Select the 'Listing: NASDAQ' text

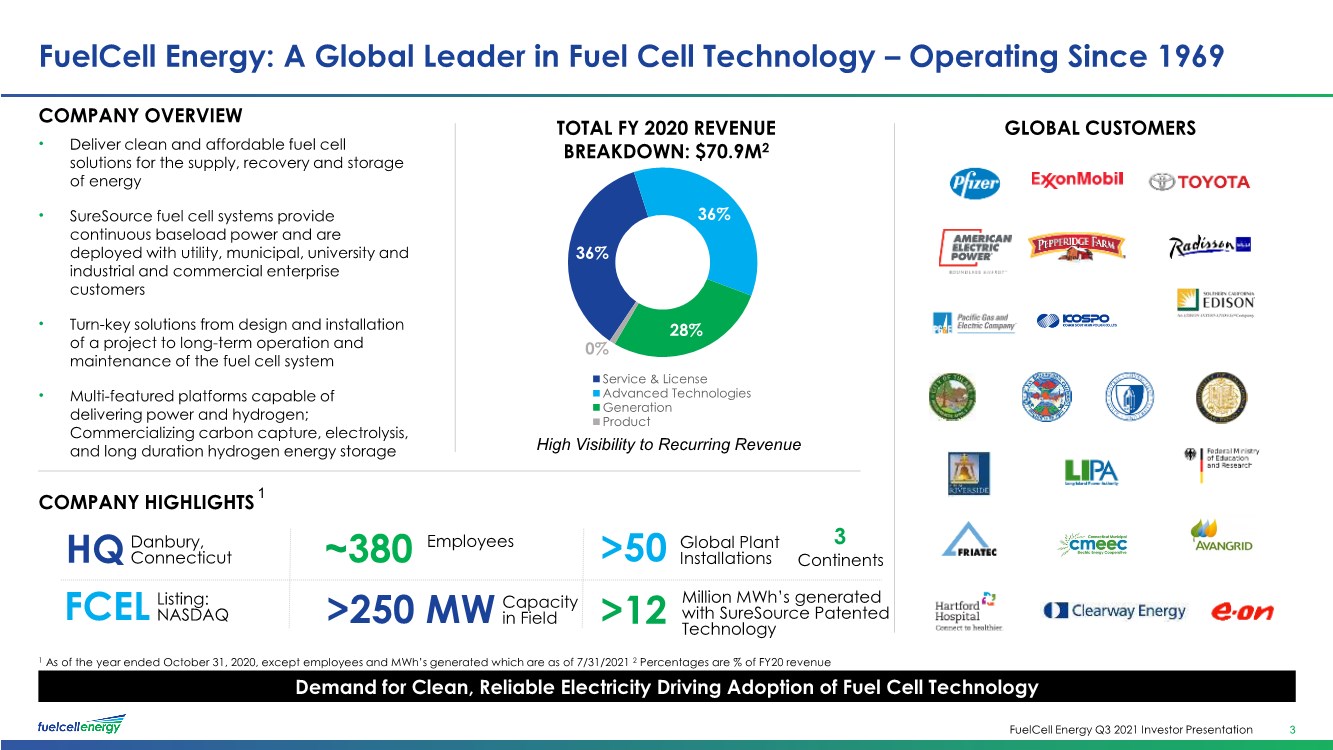click(193, 607)
